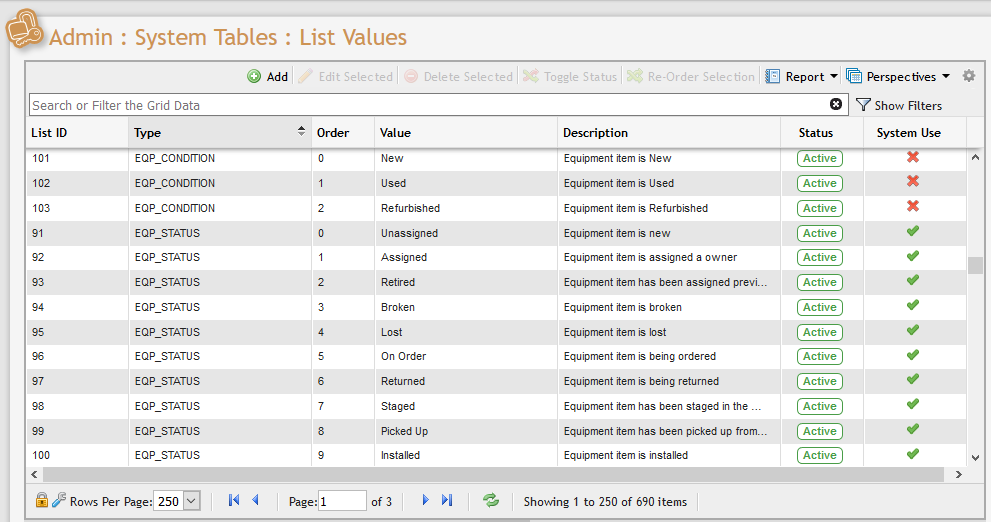
Task: Expand the Rows Per Page dropdown
Action: (192, 501)
